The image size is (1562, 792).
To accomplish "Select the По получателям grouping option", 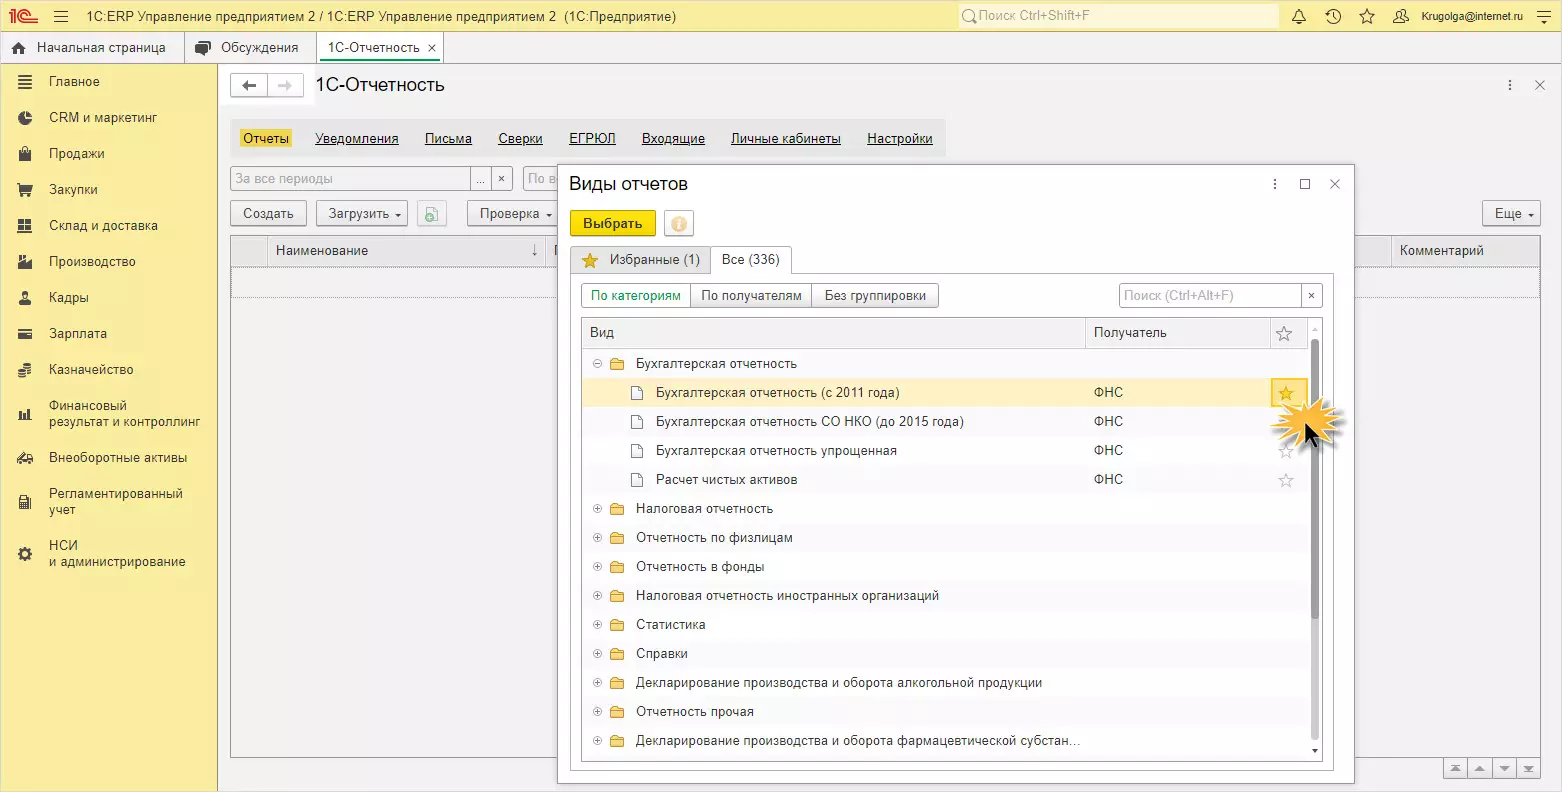I will tap(751, 296).
